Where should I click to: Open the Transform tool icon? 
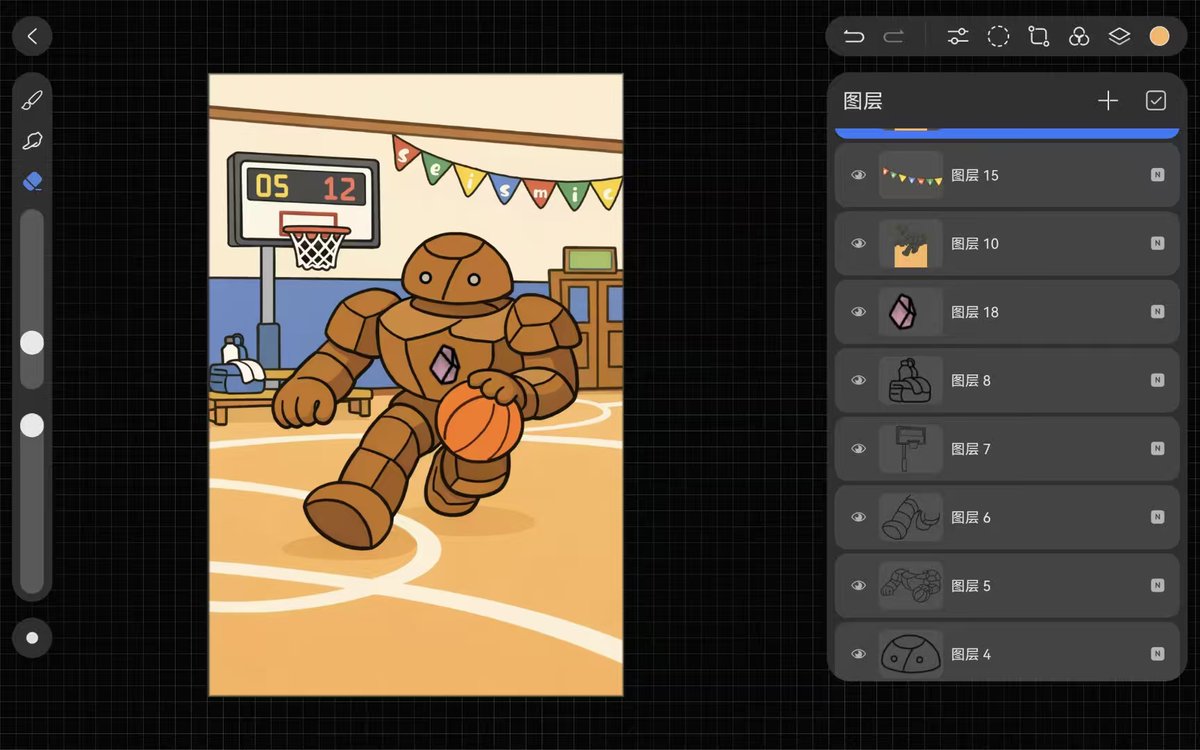[1039, 37]
